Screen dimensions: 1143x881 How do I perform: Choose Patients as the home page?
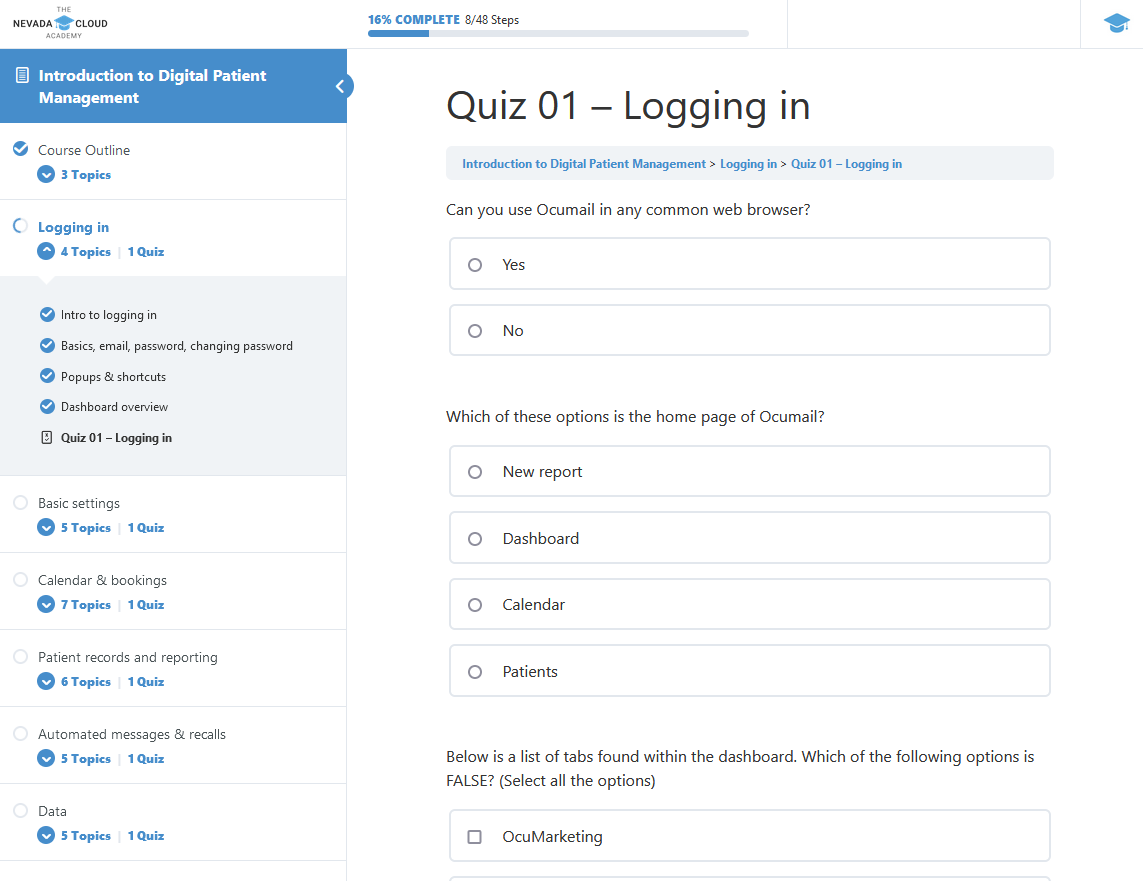point(749,670)
